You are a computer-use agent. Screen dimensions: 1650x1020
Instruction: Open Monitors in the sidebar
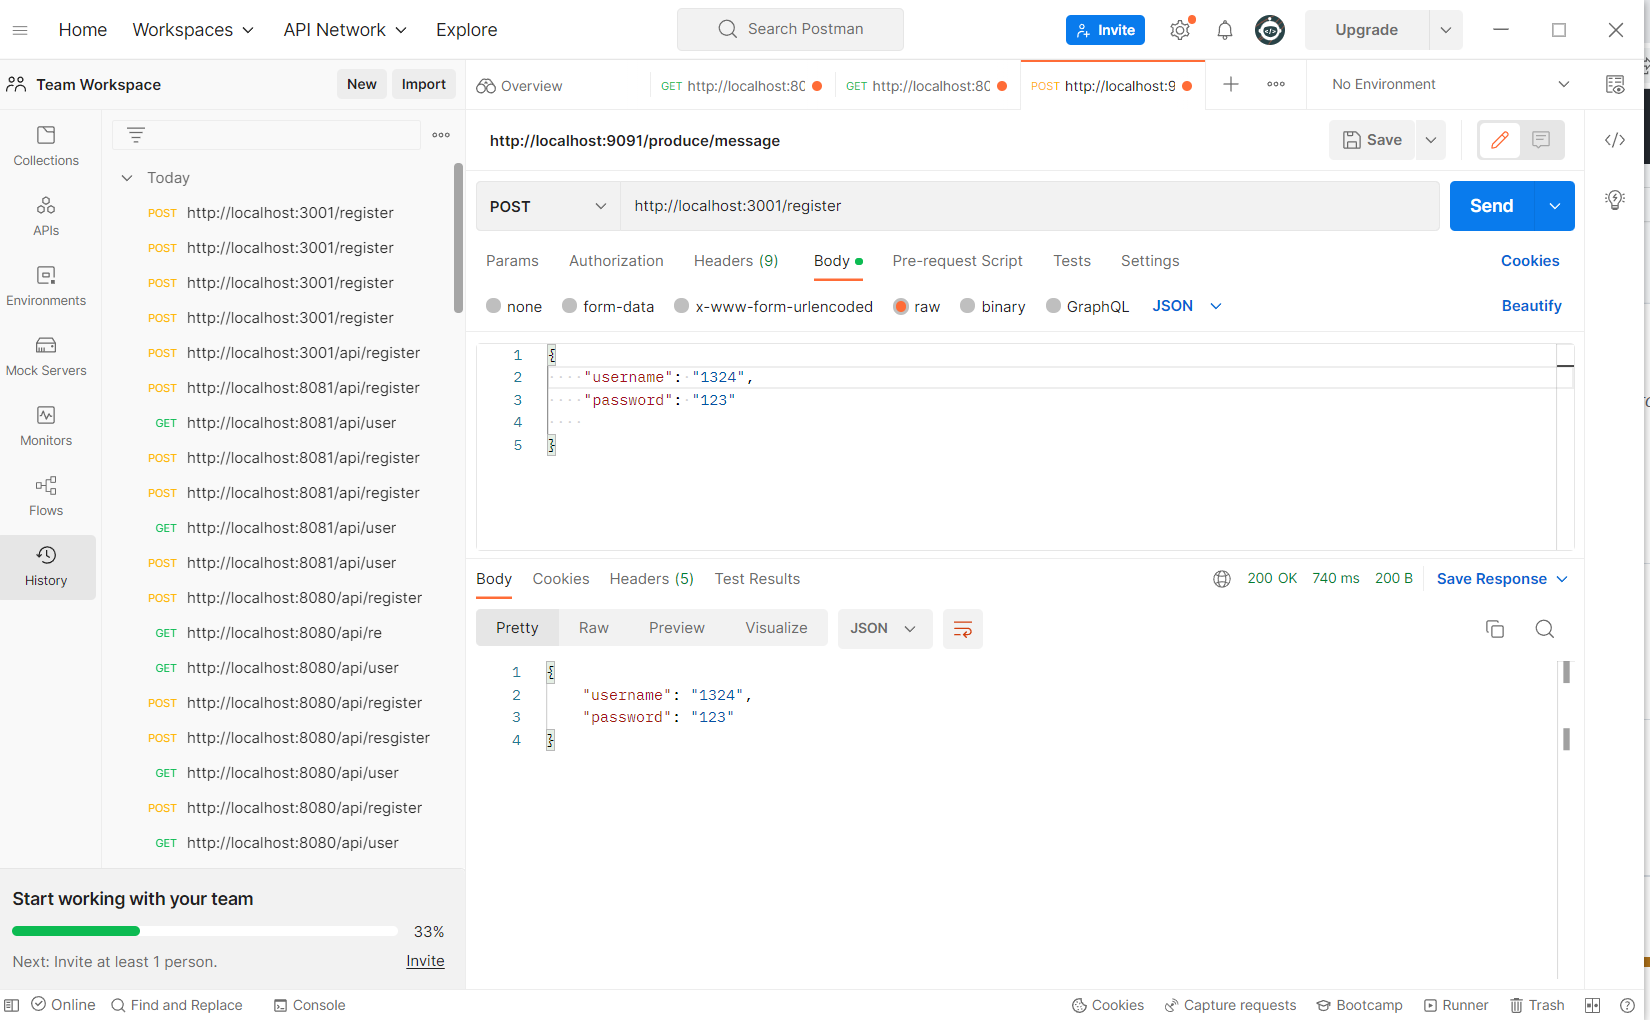[x=46, y=426]
